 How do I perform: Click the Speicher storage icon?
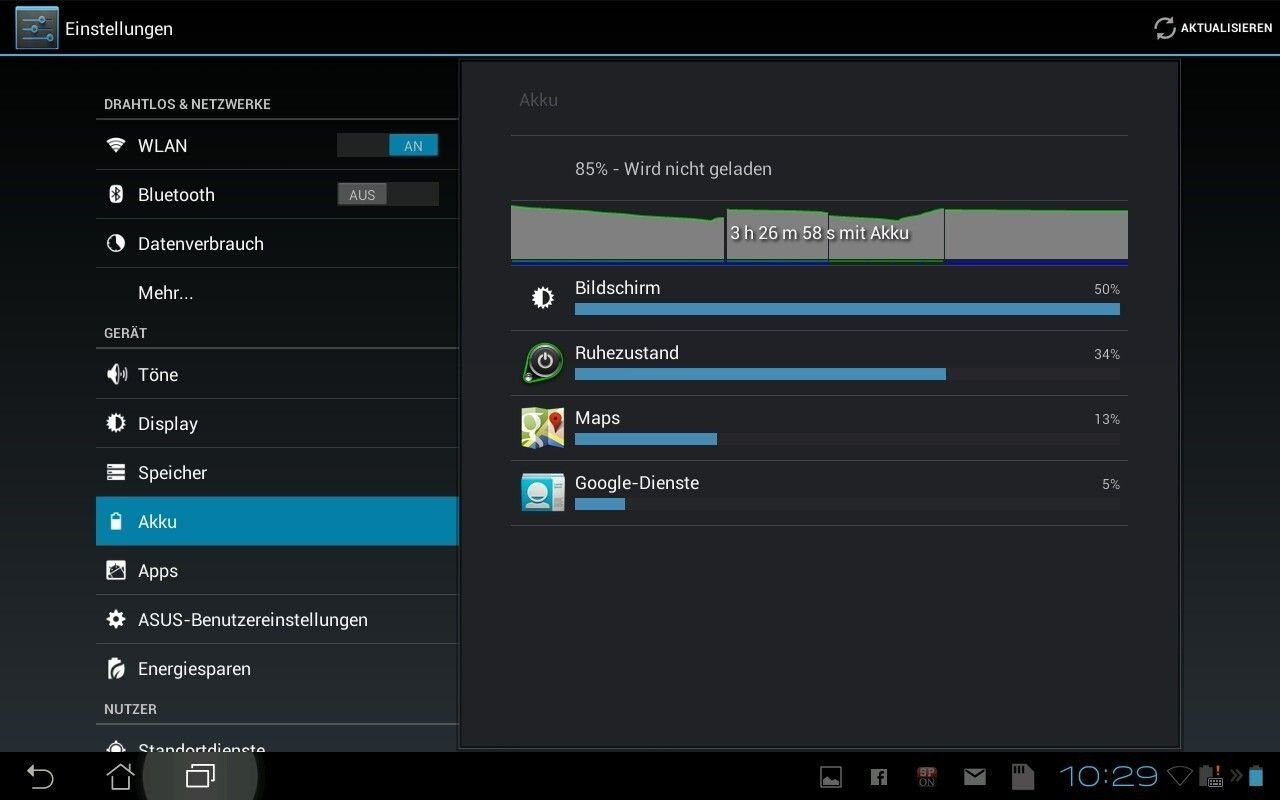116,473
